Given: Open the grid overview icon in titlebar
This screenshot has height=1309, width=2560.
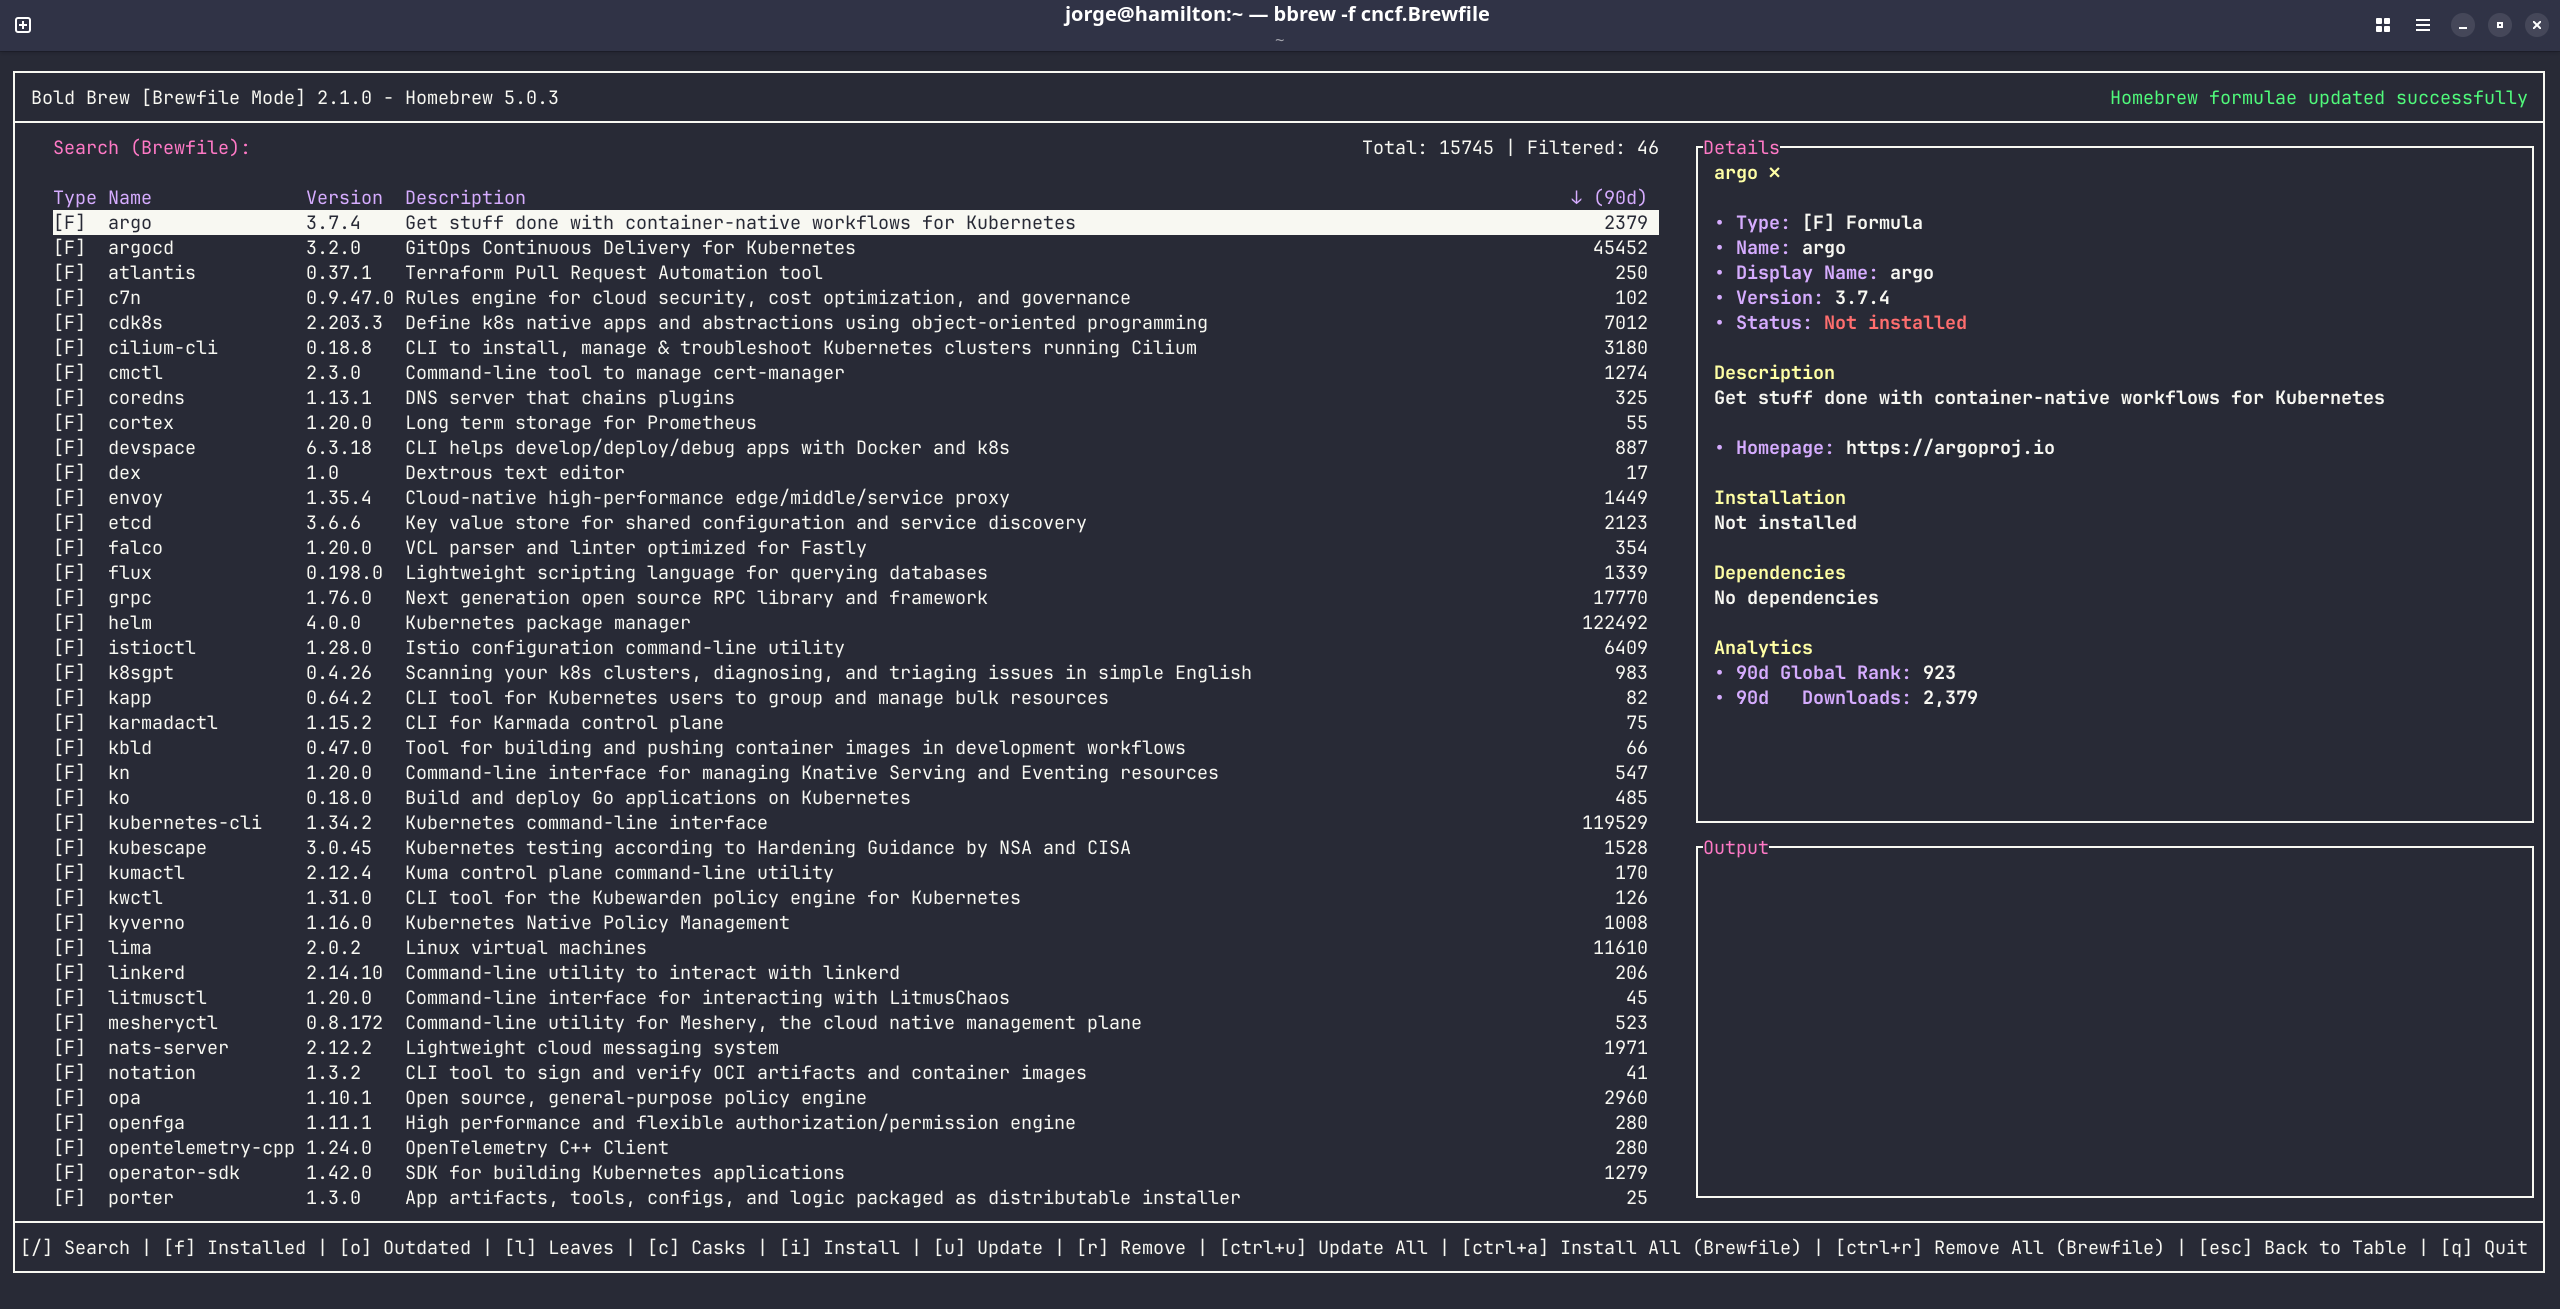Looking at the screenshot, I should tap(2382, 25).
